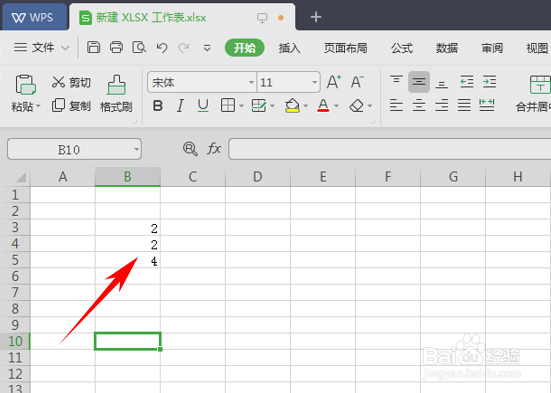Select column B header

pos(128,176)
